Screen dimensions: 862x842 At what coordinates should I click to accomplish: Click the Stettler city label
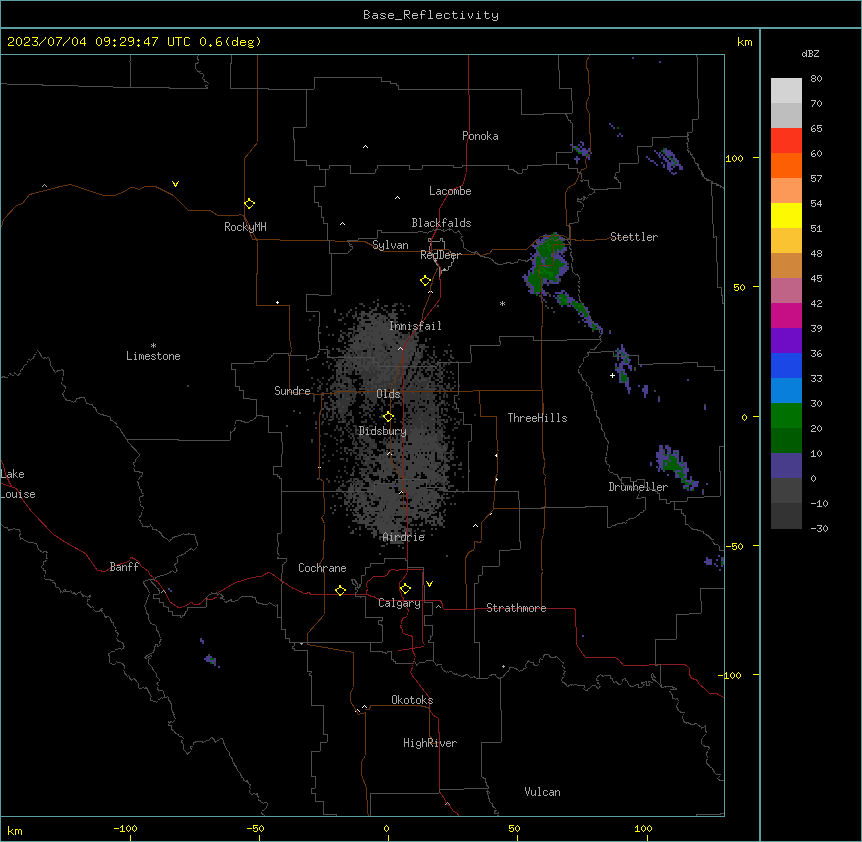634,237
